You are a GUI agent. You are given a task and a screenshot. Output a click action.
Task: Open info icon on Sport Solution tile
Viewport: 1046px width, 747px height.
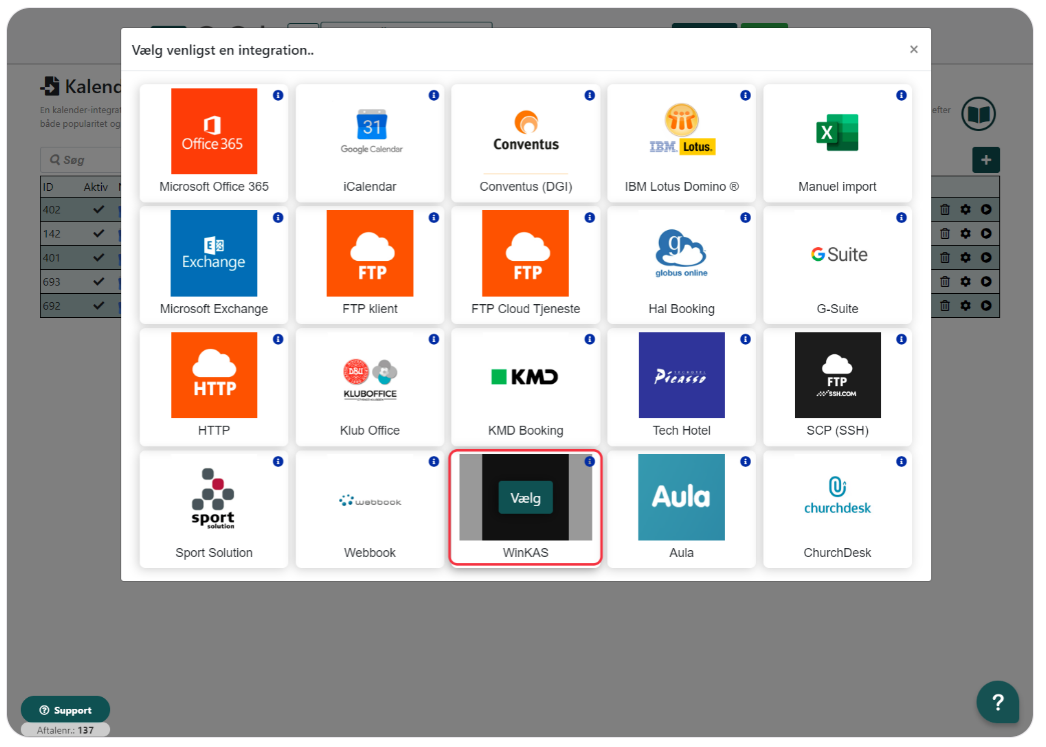[278, 462]
